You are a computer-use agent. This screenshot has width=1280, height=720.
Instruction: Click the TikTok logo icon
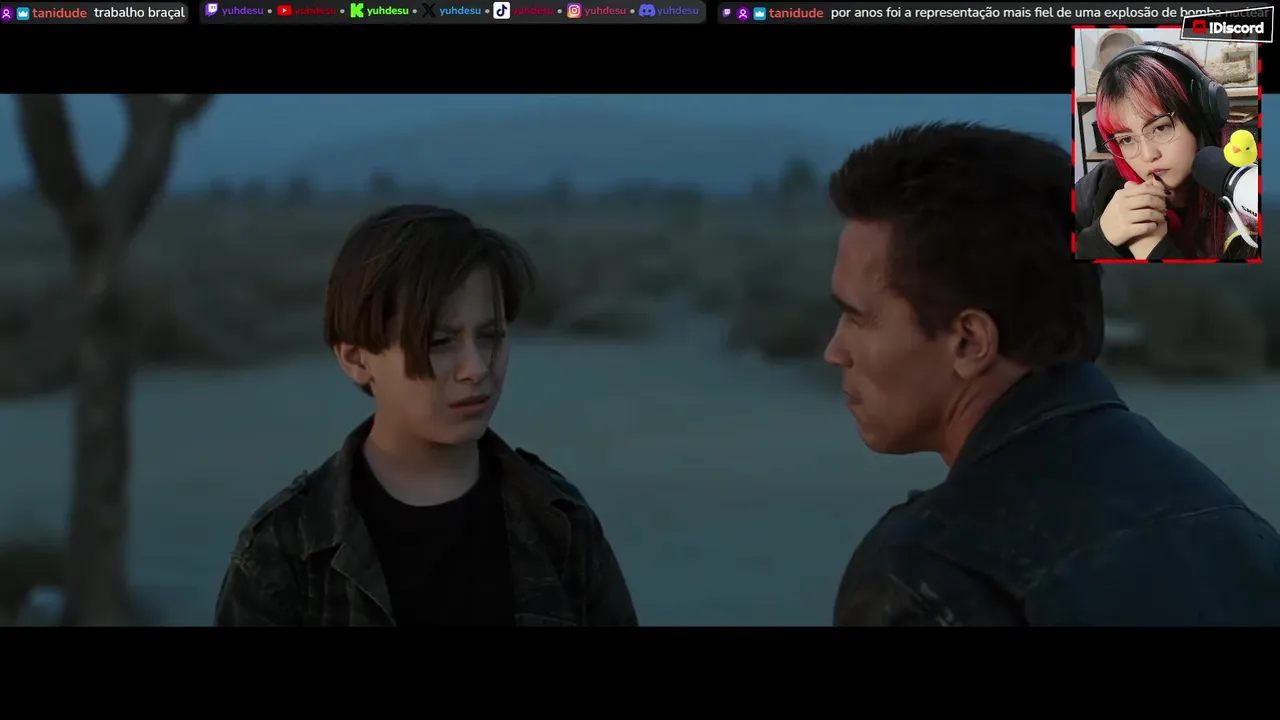pyautogui.click(x=501, y=11)
